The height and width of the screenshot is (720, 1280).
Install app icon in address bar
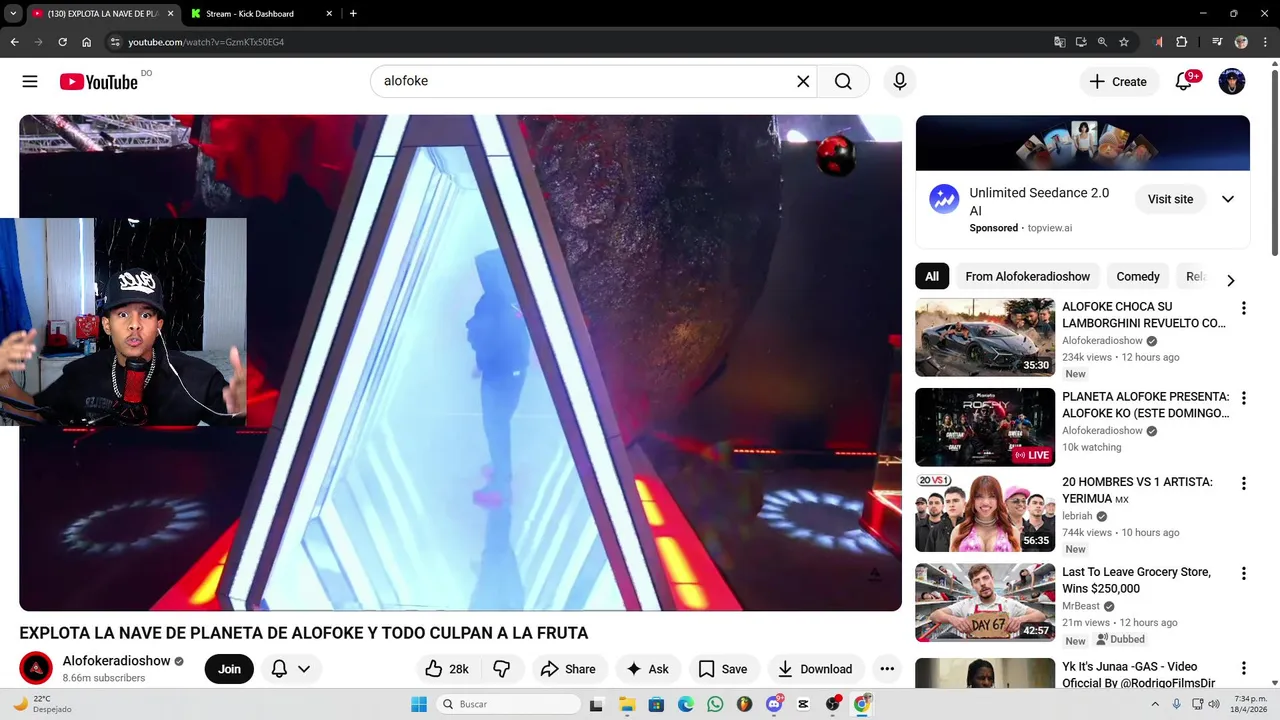pyautogui.click(x=1081, y=42)
